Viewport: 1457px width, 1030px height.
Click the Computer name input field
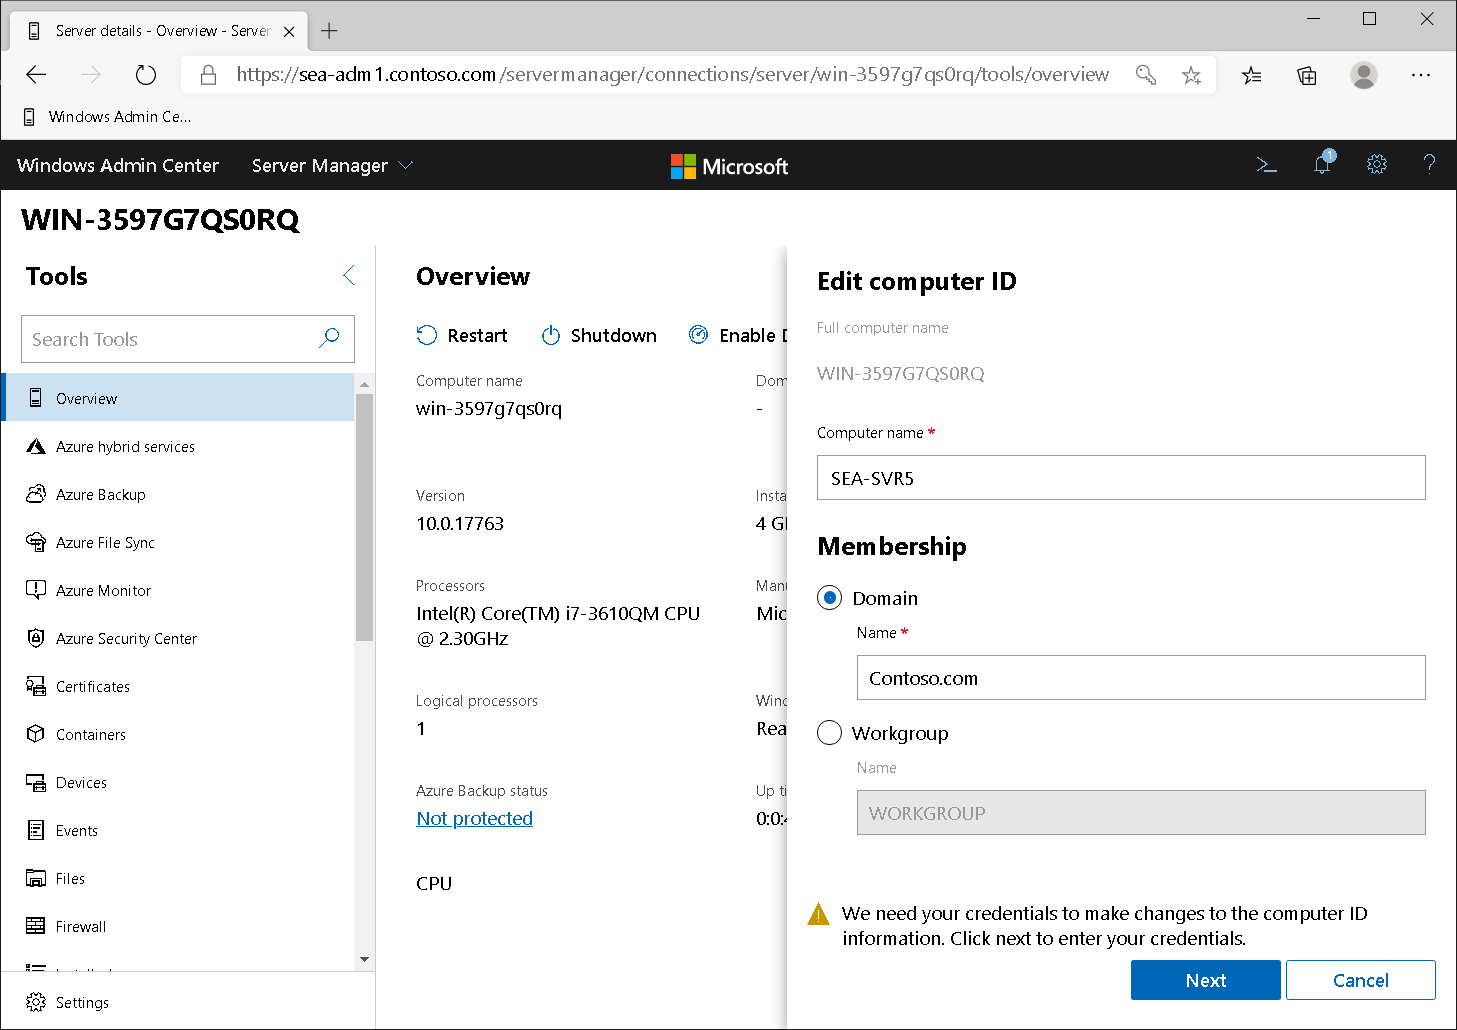click(x=1121, y=478)
